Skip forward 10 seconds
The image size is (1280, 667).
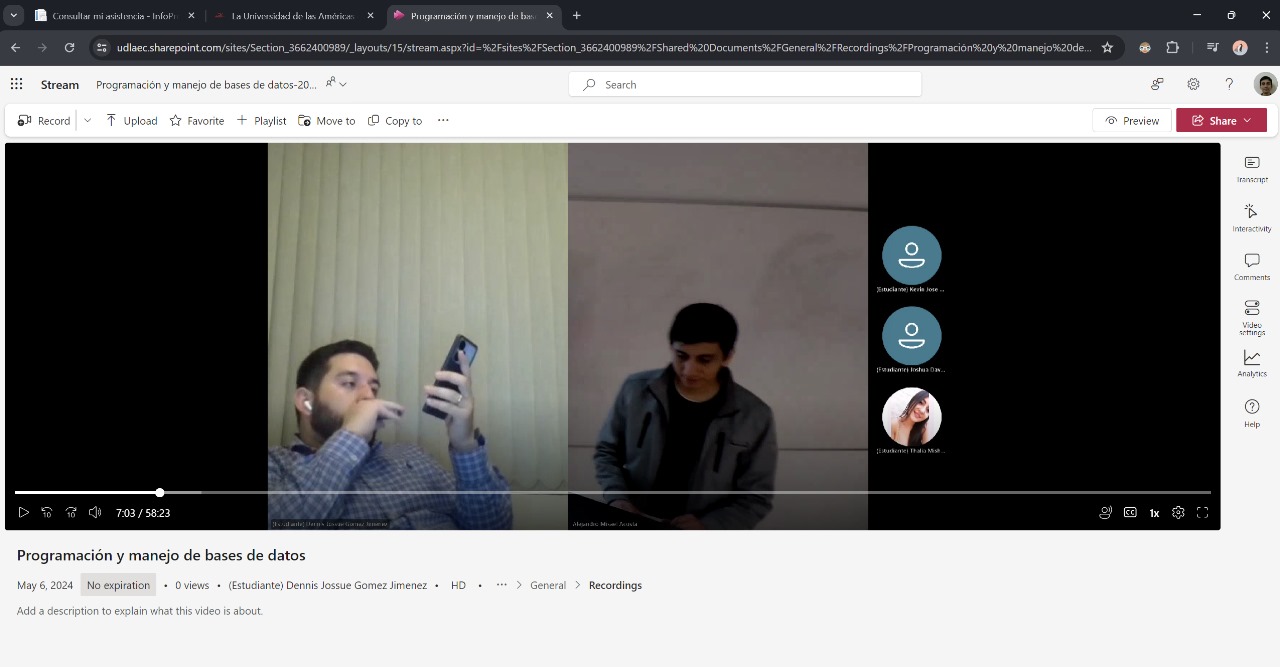click(x=71, y=512)
